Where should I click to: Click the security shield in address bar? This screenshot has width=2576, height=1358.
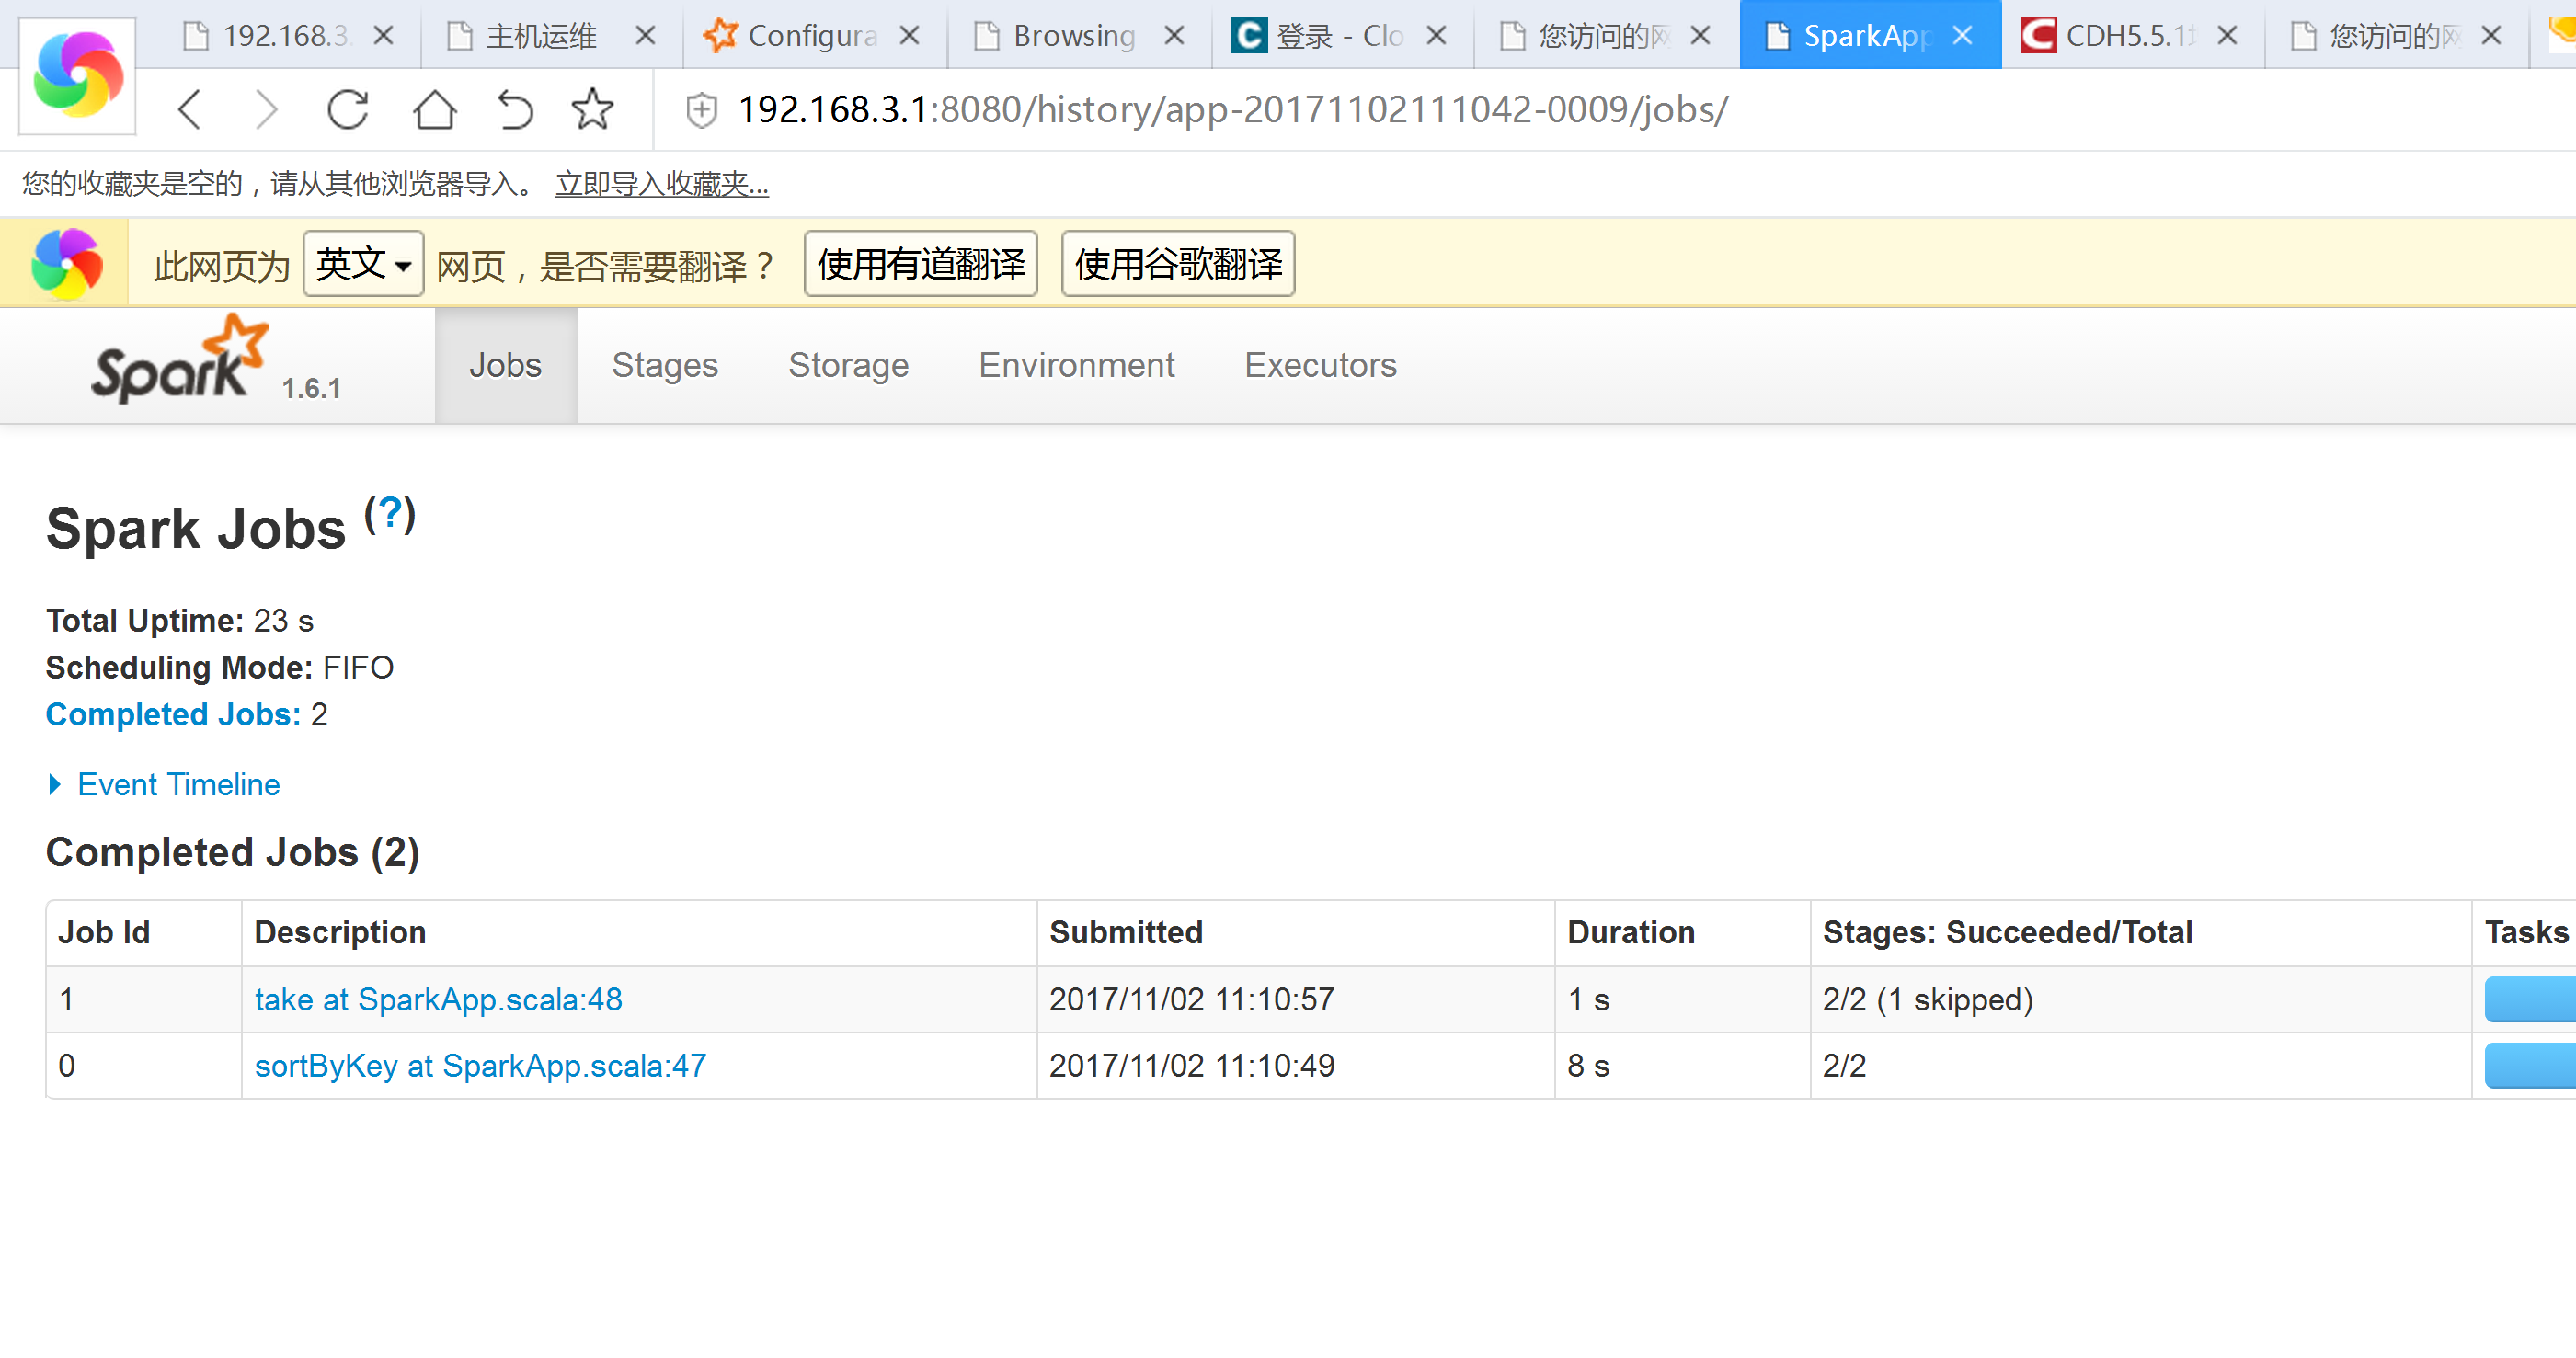tap(702, 110)
